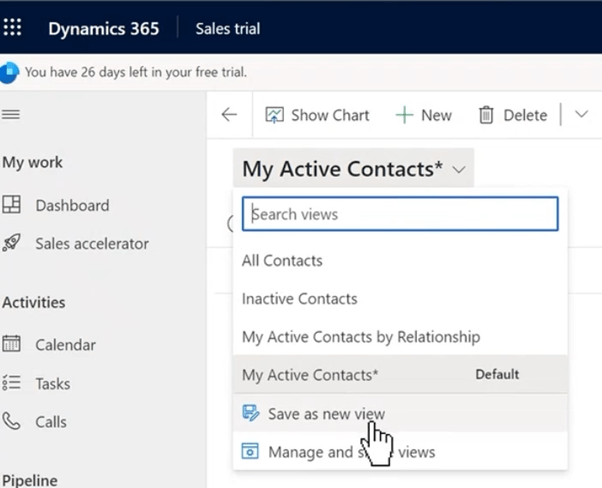Click the Activities group header
This screenshot has height=488, width=602.
[x=34, y=303]
